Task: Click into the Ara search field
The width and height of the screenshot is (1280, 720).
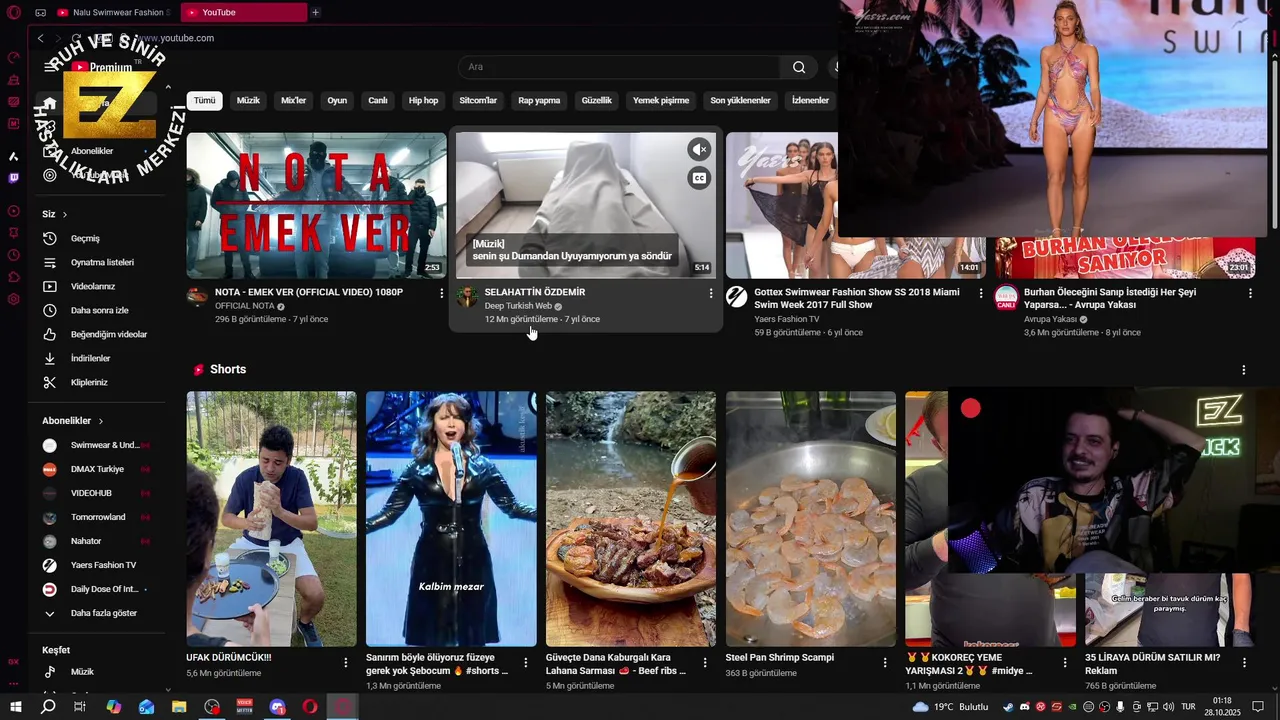Action: (x=620, y=67)
